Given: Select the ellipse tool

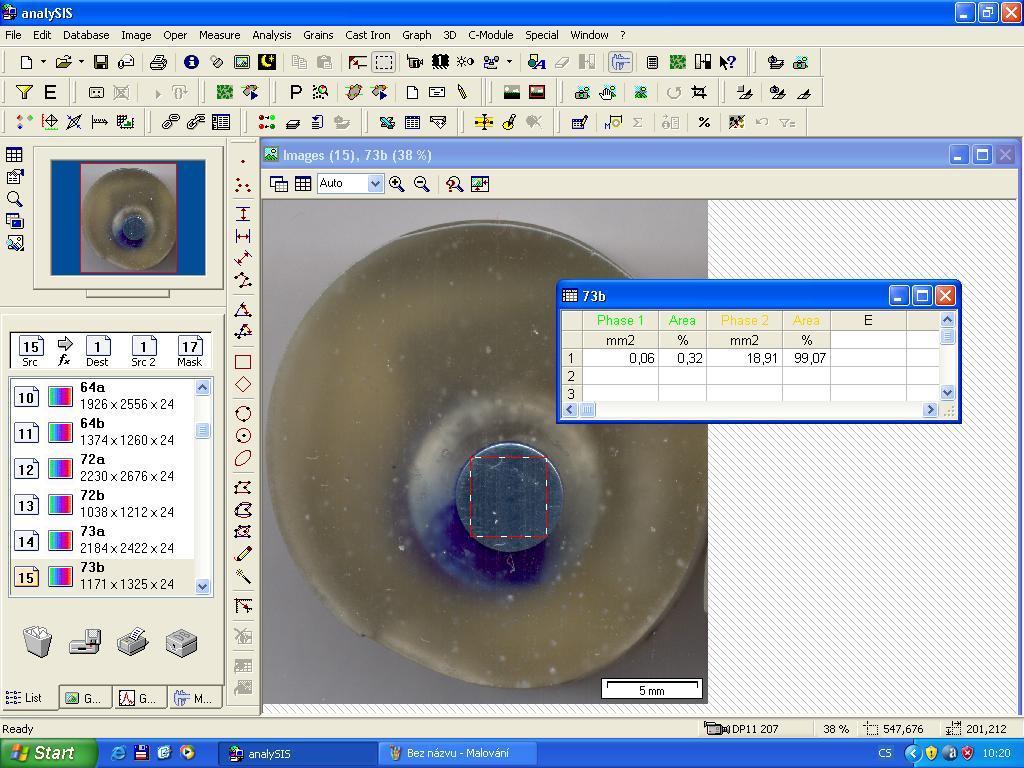Looking at the screenshot, I should pos(243,458).
